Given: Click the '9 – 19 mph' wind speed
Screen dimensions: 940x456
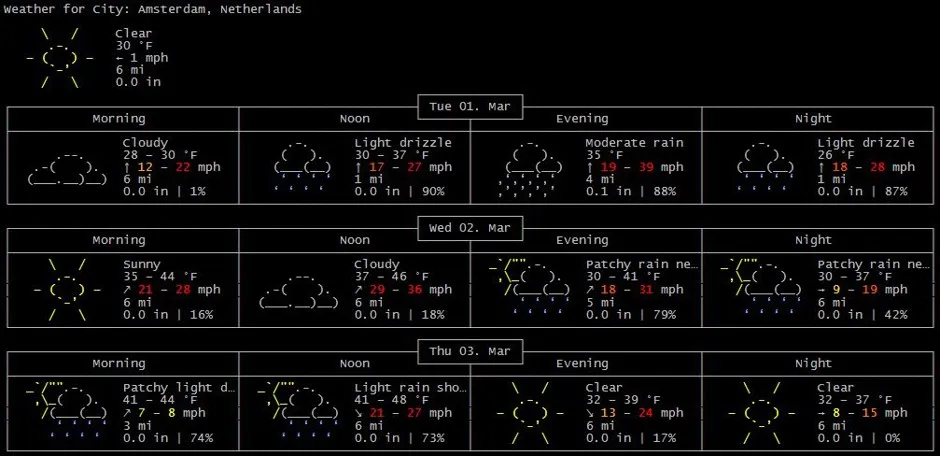Looking at the screenshot, I should 863,289.
